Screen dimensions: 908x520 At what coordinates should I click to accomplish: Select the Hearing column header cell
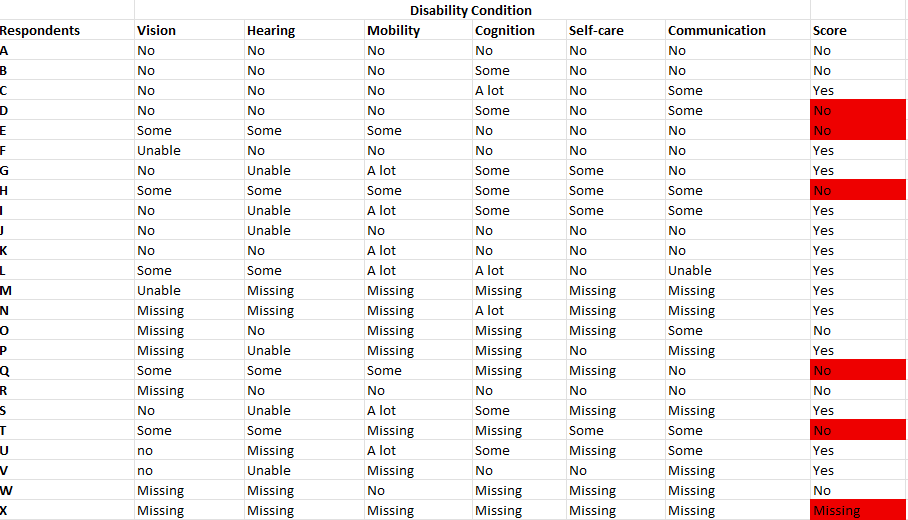point(305,30)
